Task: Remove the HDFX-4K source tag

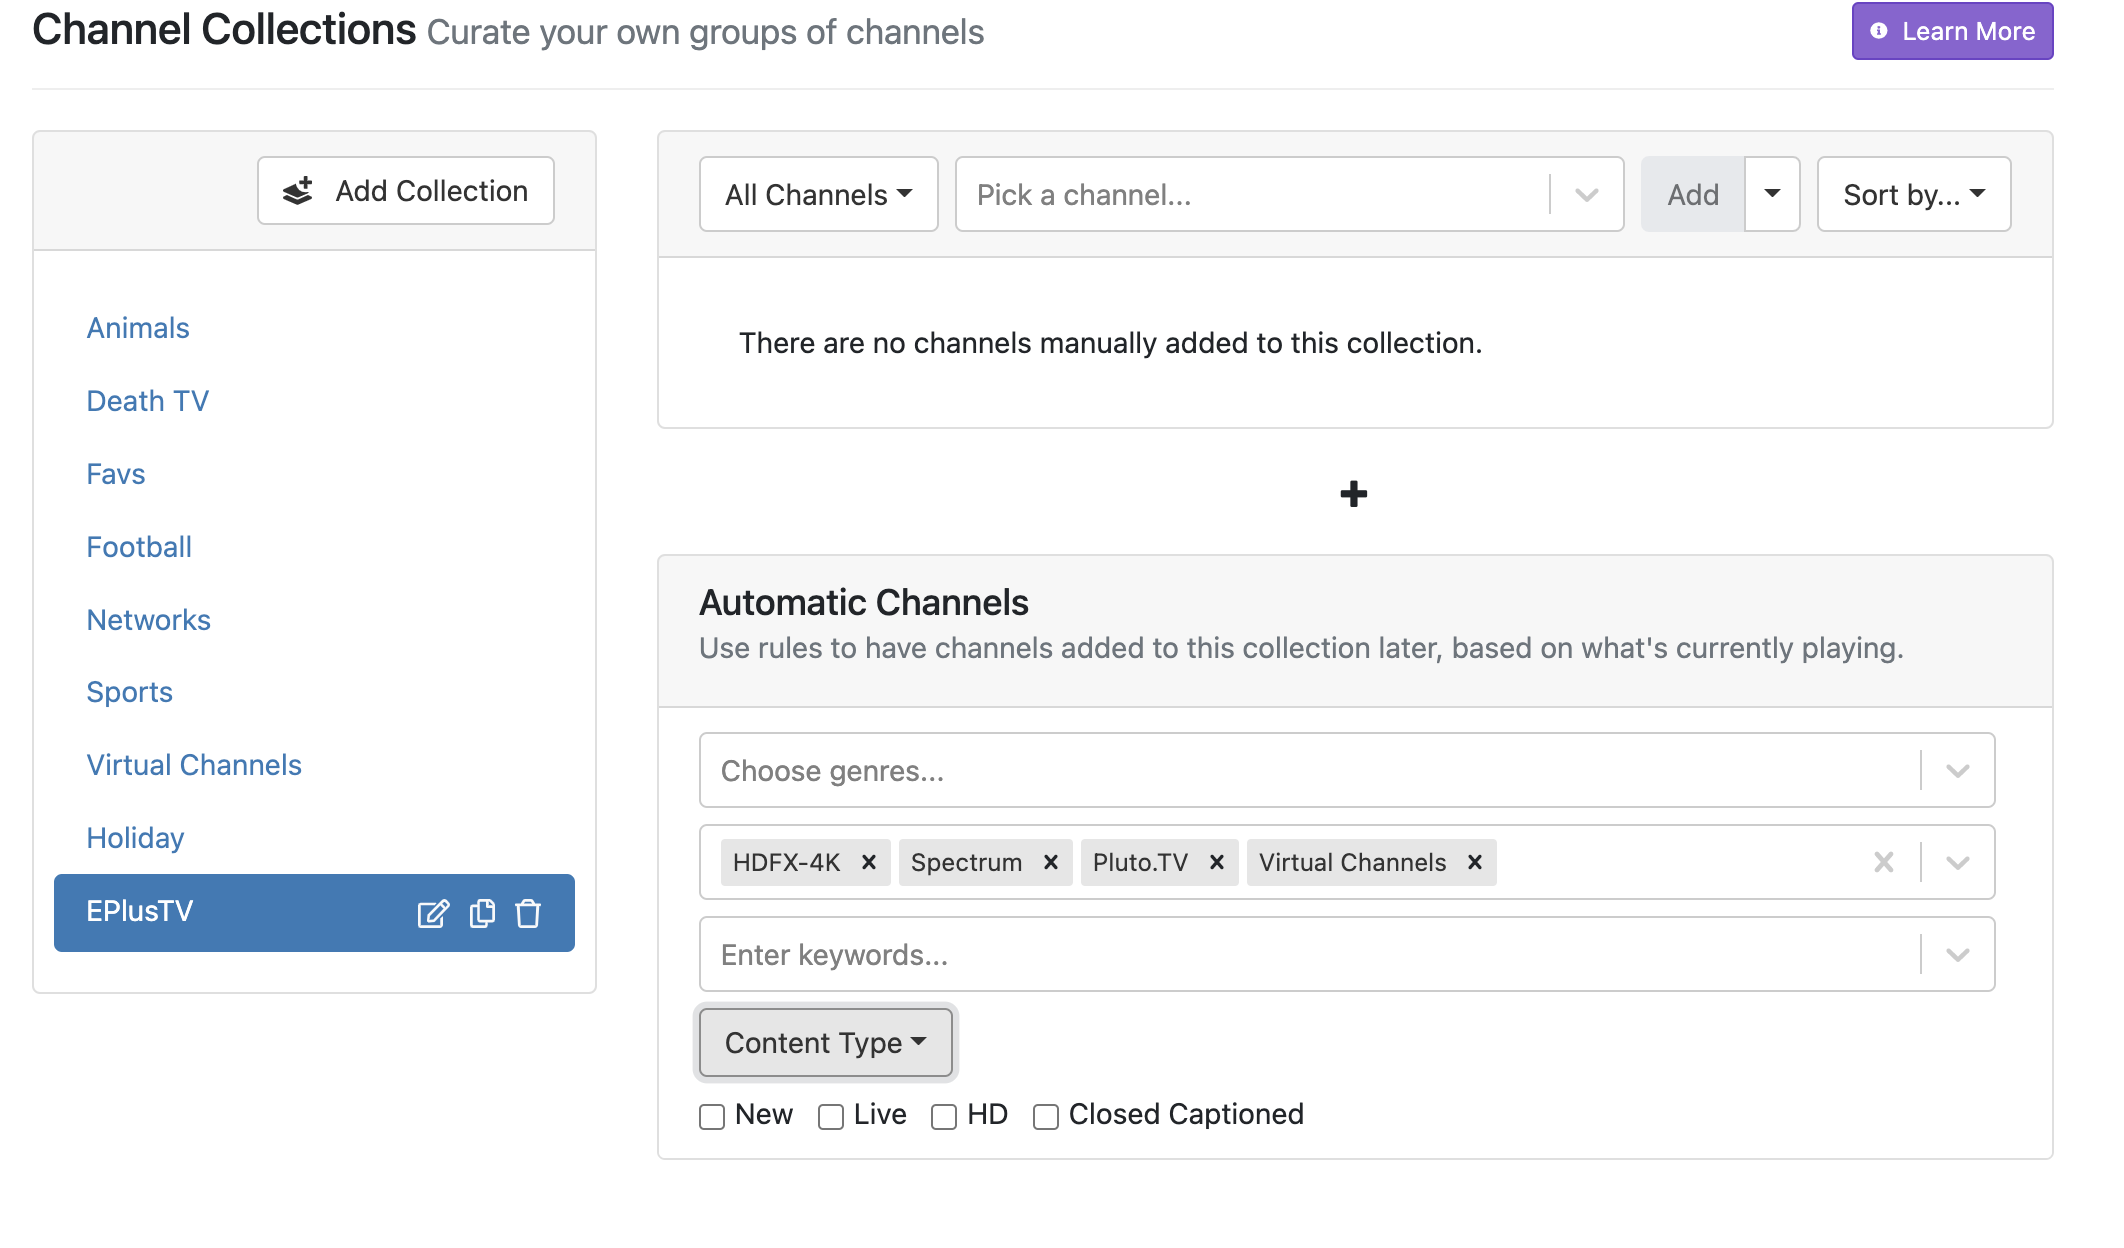Action: tap(869, 862)
